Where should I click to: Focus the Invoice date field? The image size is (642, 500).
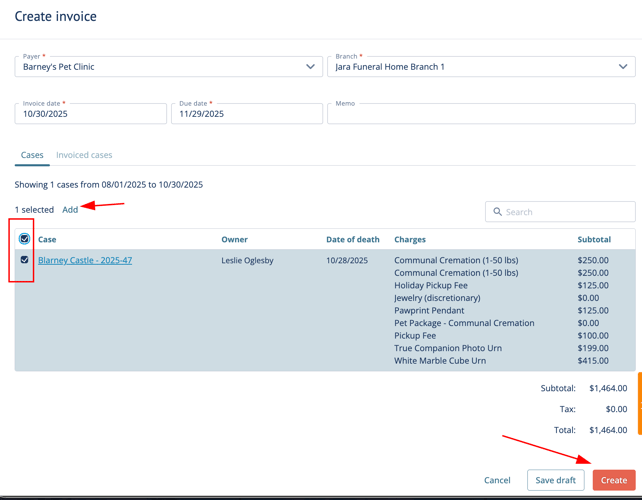pos(90,114)
